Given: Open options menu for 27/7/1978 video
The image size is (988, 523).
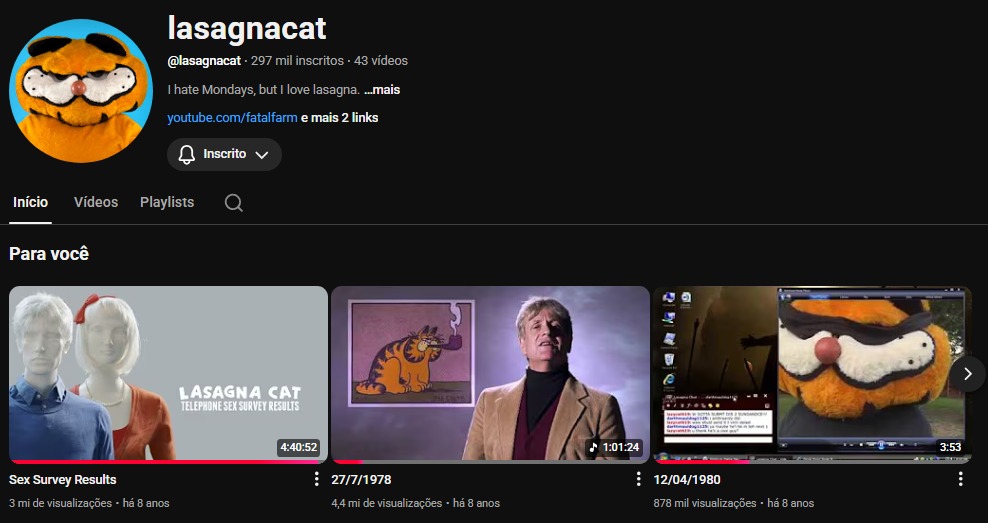Looking at the screenshot, I should [x=638, y=479].
